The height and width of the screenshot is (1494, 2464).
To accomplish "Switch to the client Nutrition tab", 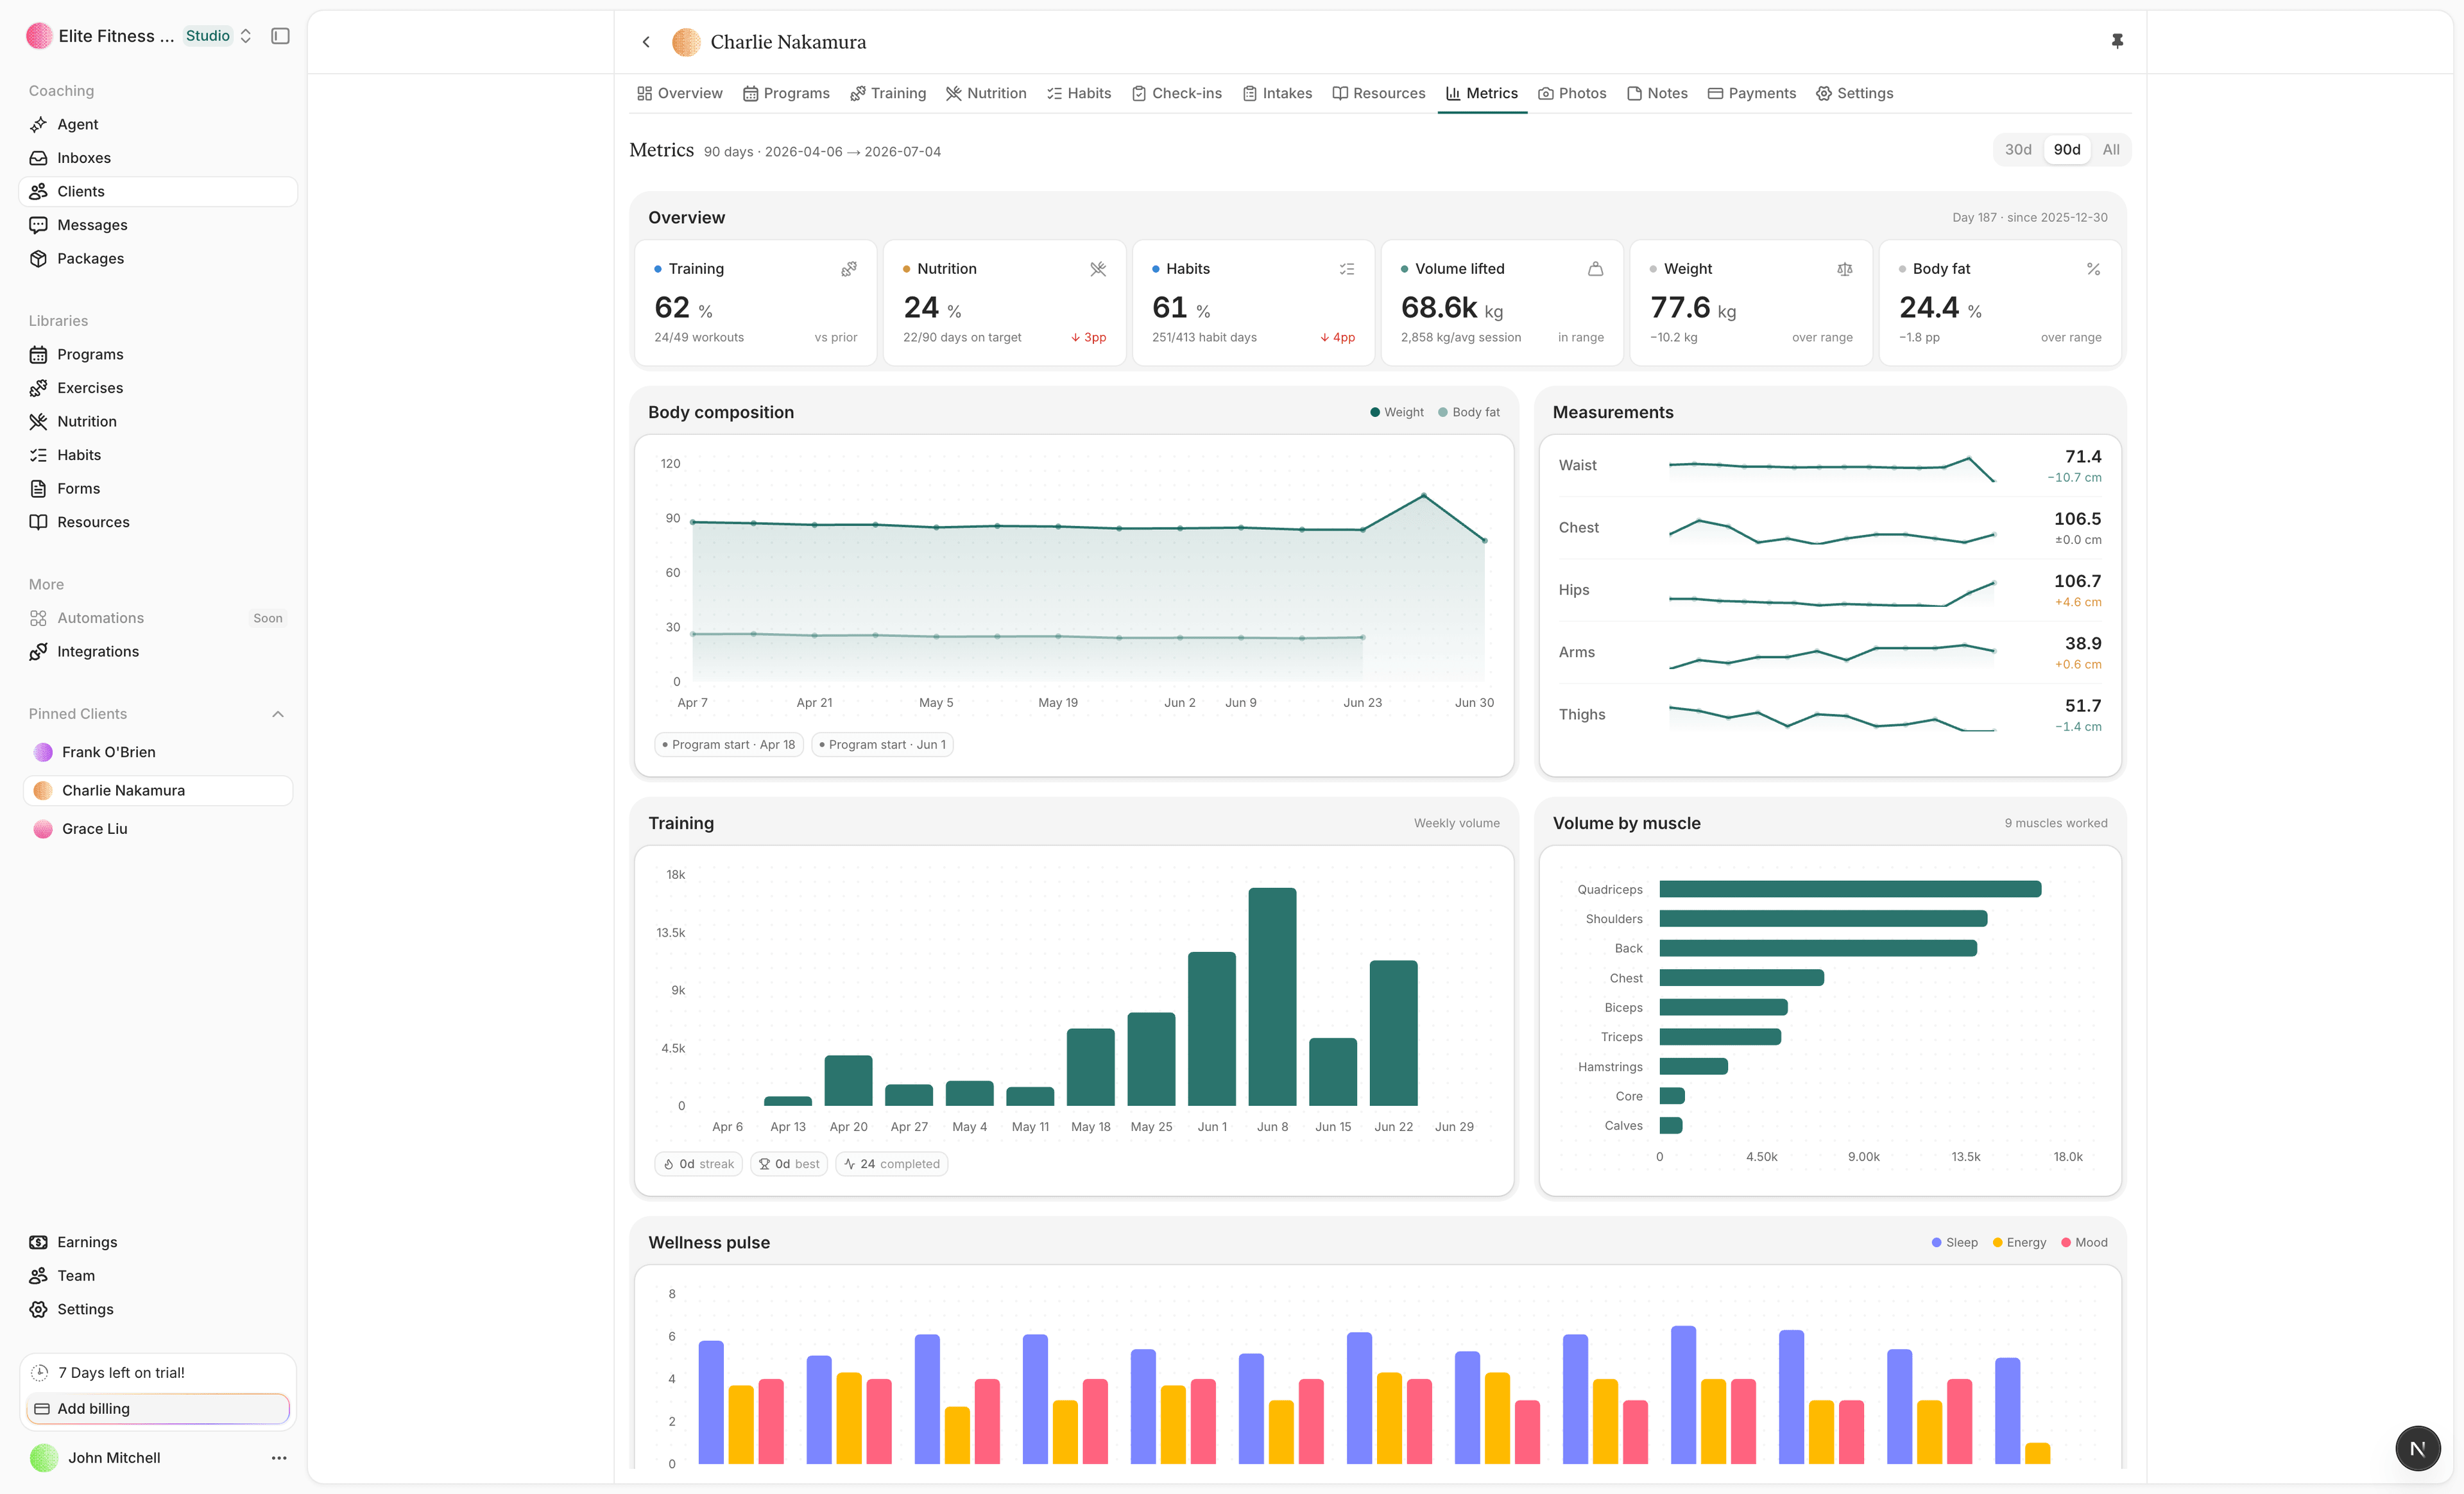I will point(986,93).
